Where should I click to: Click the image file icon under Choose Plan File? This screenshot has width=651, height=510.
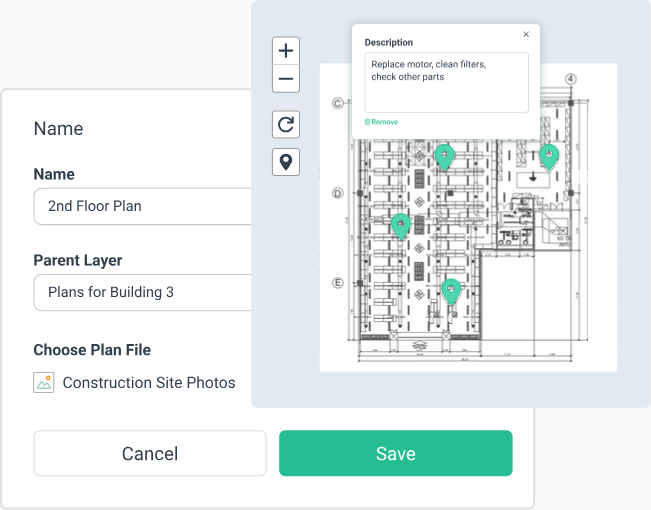(x=43, y=382)
